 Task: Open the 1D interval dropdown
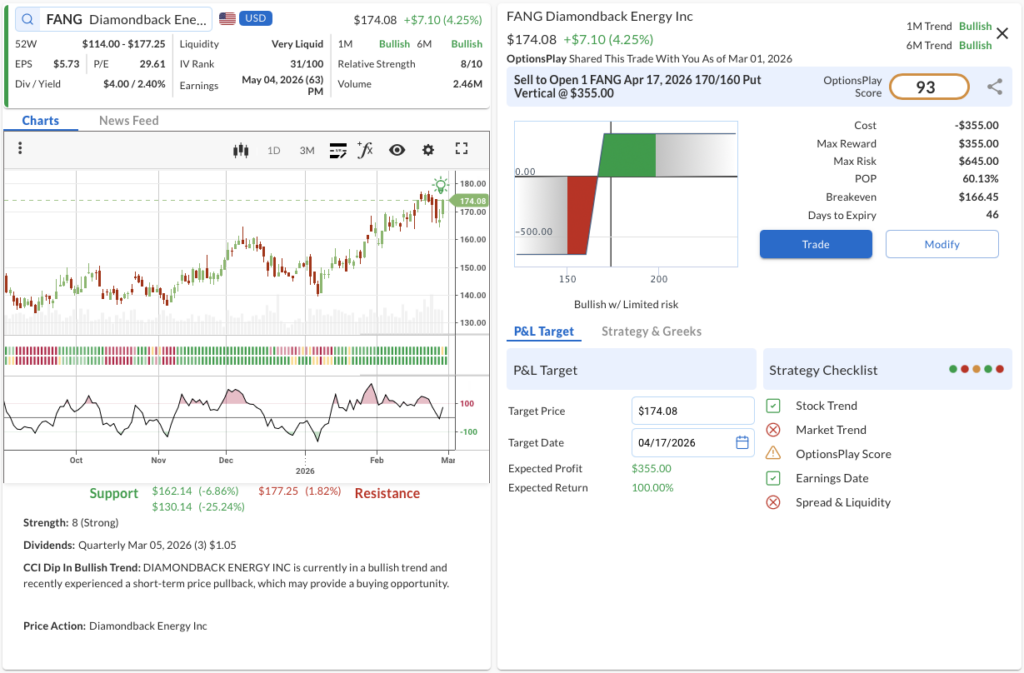(273, 150)
